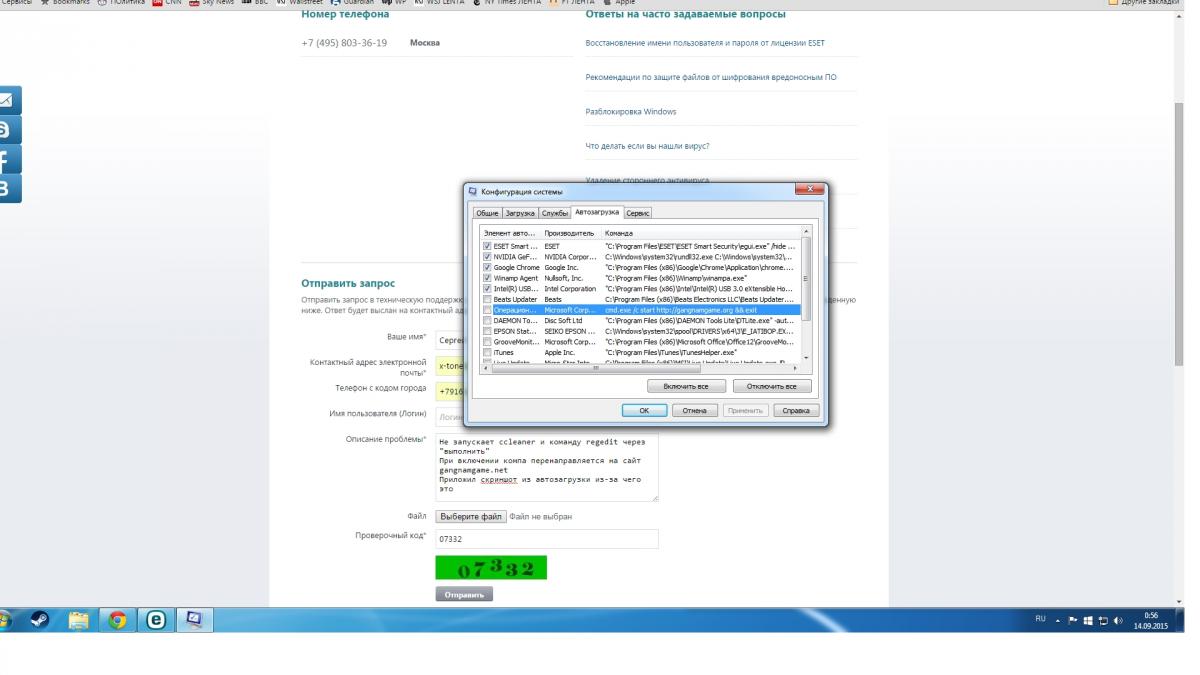The width and height of the screenshot is (1200, 675).
Task: Click the Включить все button
Action: click(x=686, y=386)
